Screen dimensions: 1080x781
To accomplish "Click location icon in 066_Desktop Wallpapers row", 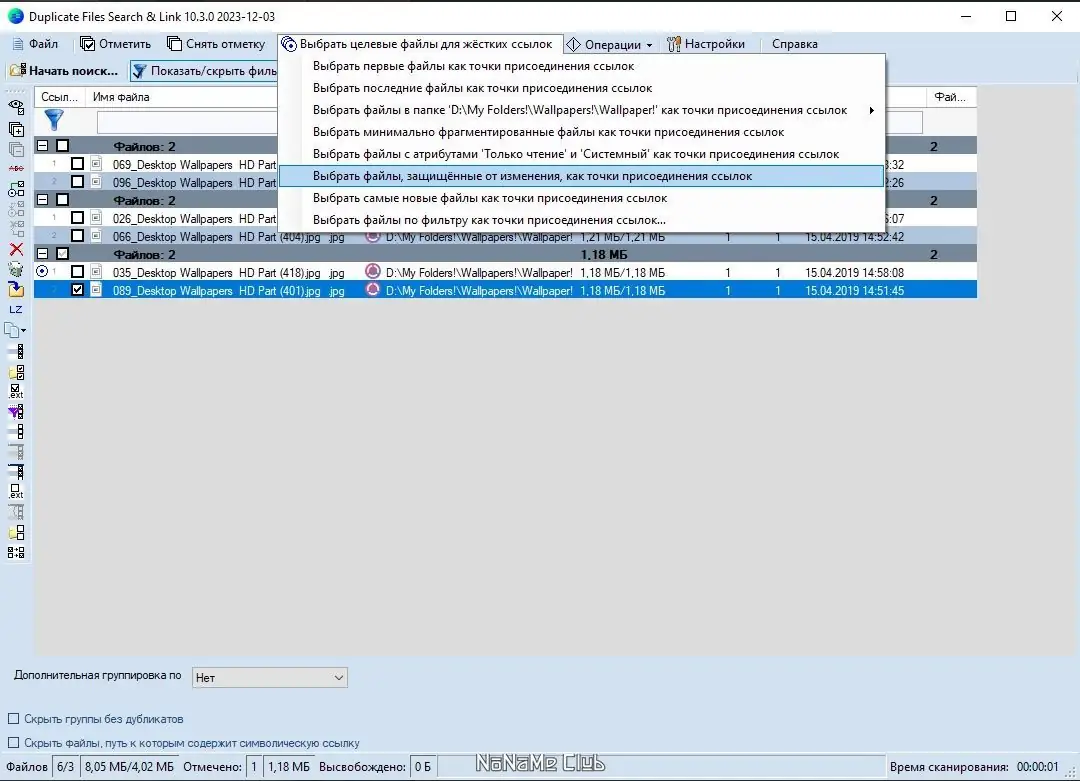I will (373, 236).
